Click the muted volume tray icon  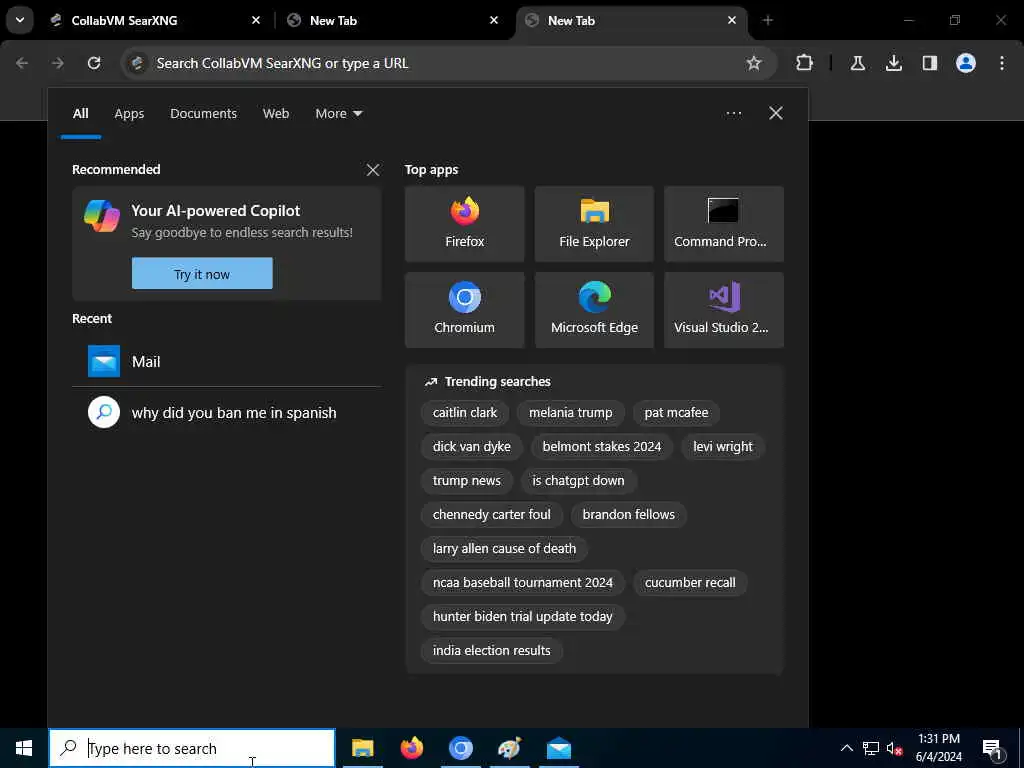(x=894, y=748)
